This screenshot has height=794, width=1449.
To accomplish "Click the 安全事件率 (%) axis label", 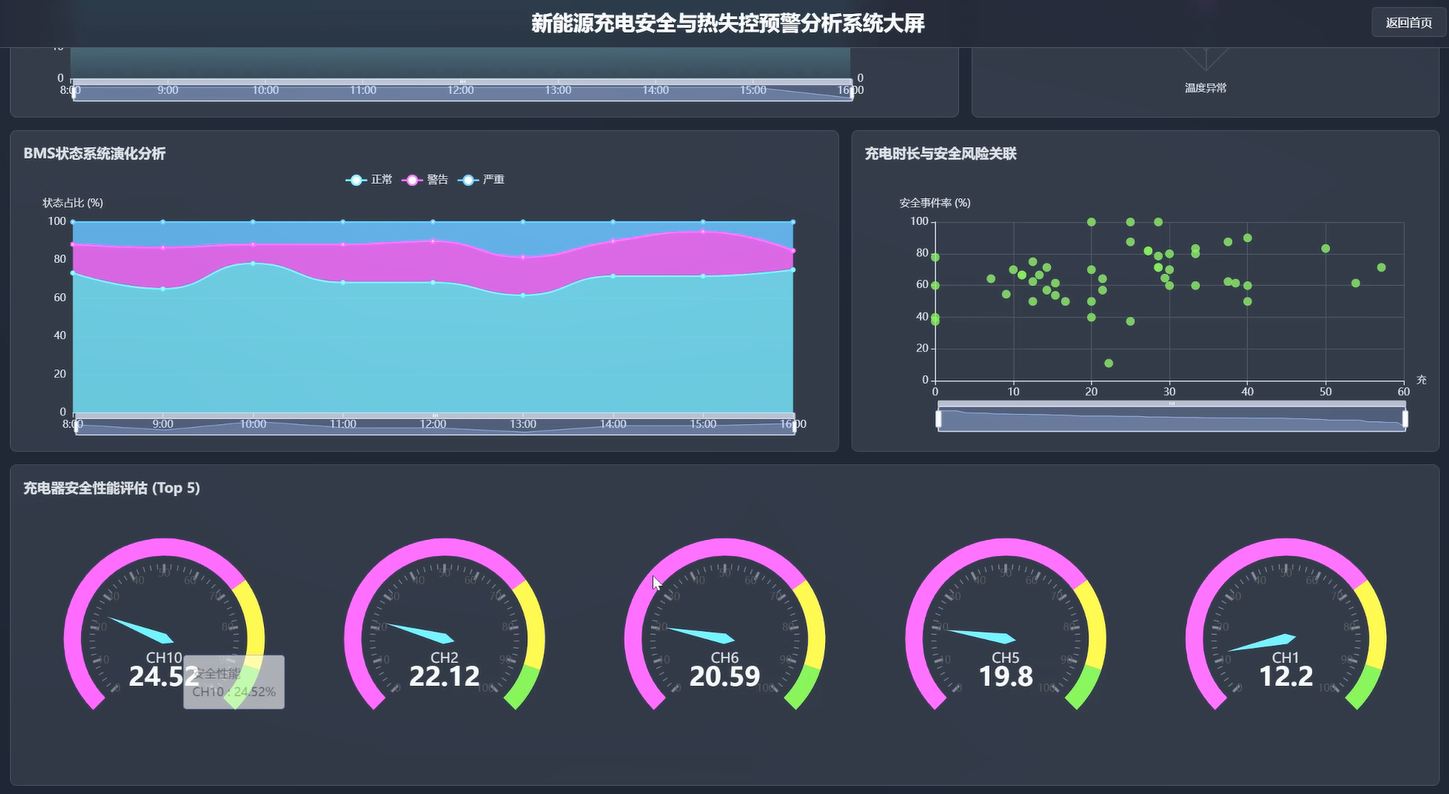I will (933, 202).
